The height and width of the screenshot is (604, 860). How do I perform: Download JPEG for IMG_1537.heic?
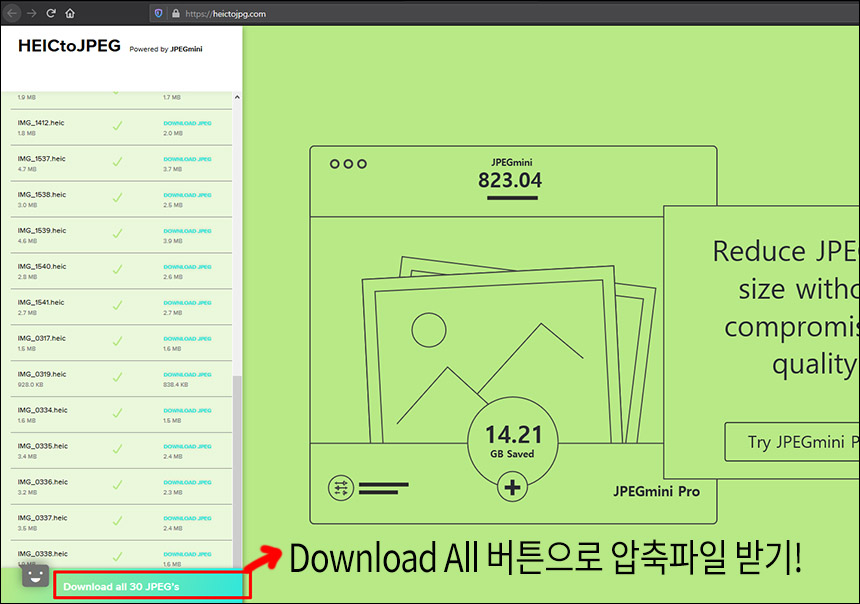pyautogui.click(x=187, y=159)
